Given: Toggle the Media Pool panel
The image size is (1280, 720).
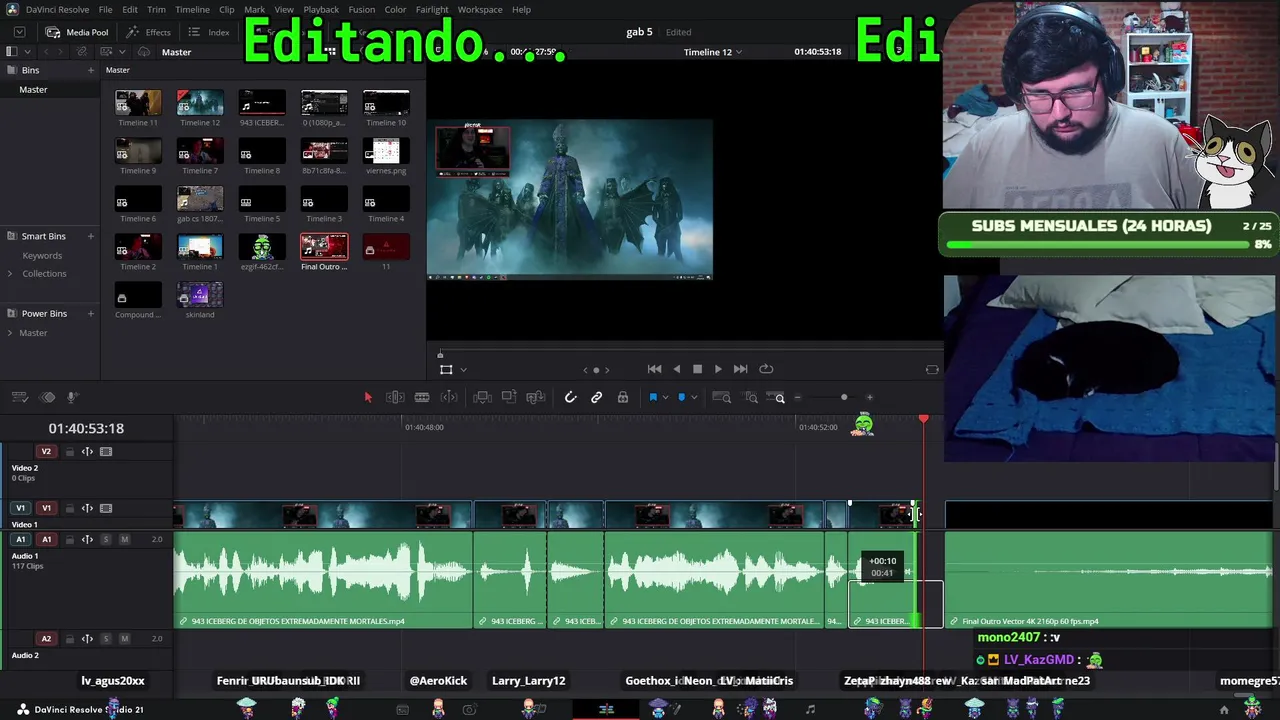Looking at the screenshot, I should click(77, 32).
